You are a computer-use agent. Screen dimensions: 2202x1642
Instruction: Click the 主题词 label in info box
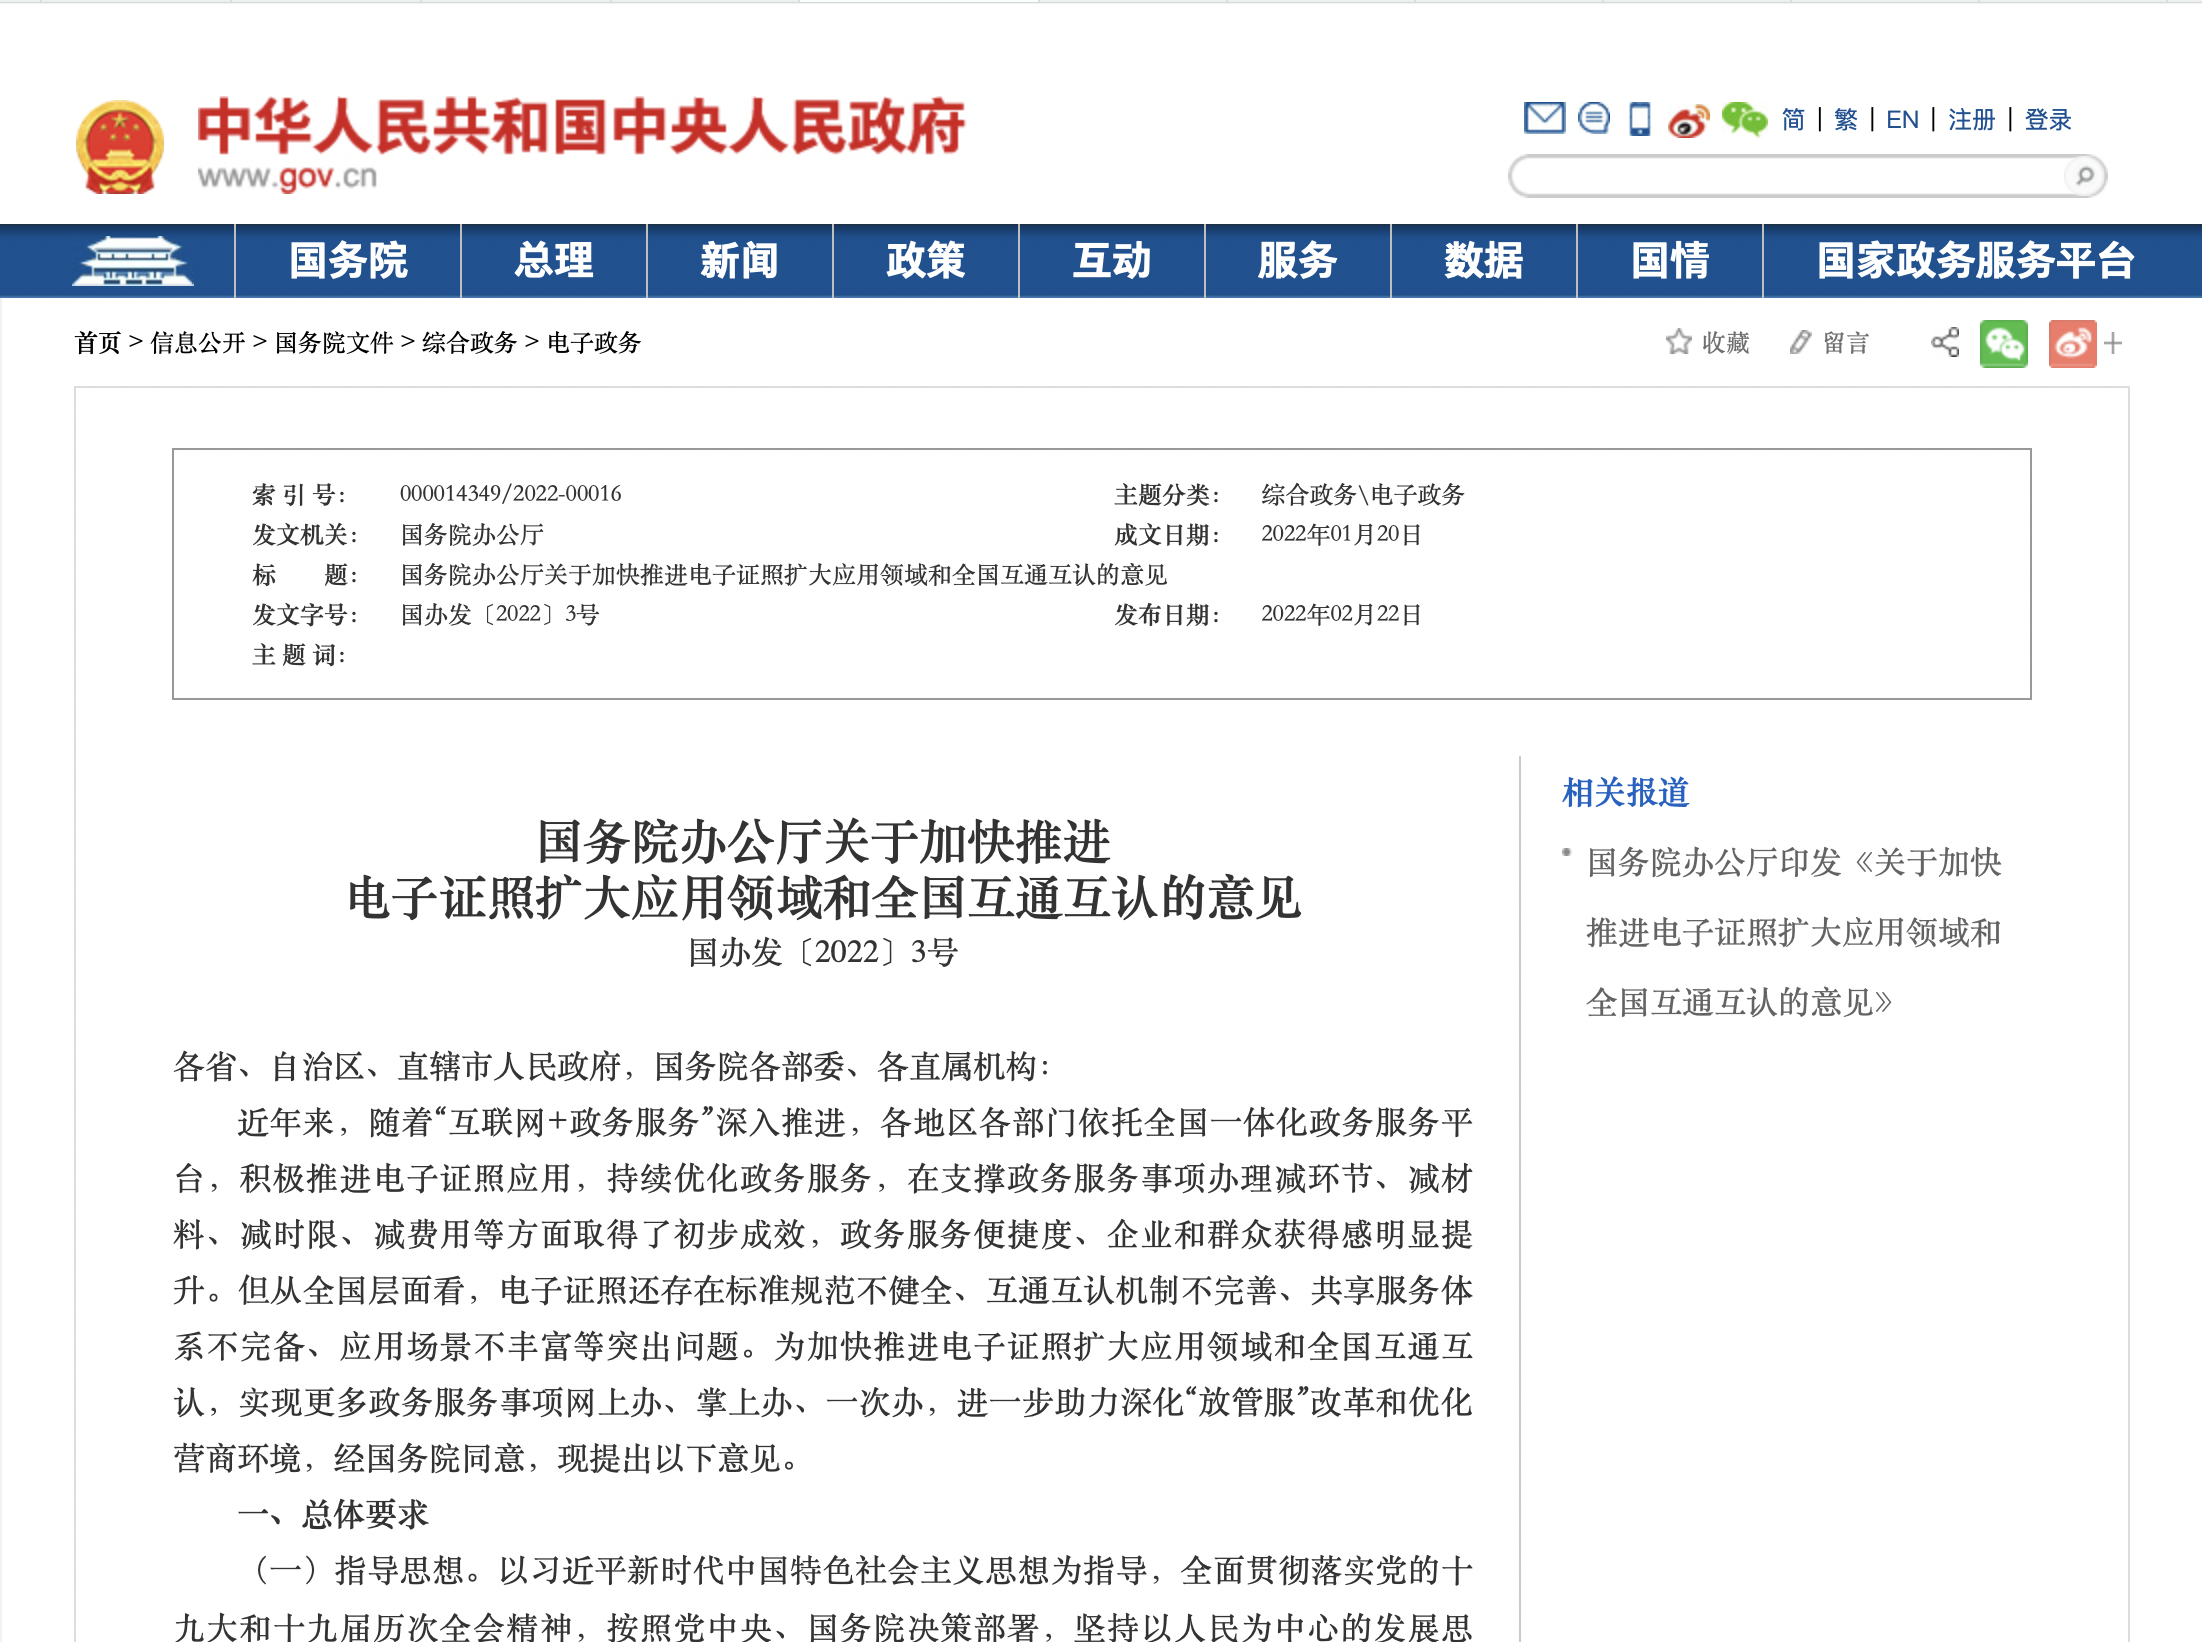click(299, 656)
